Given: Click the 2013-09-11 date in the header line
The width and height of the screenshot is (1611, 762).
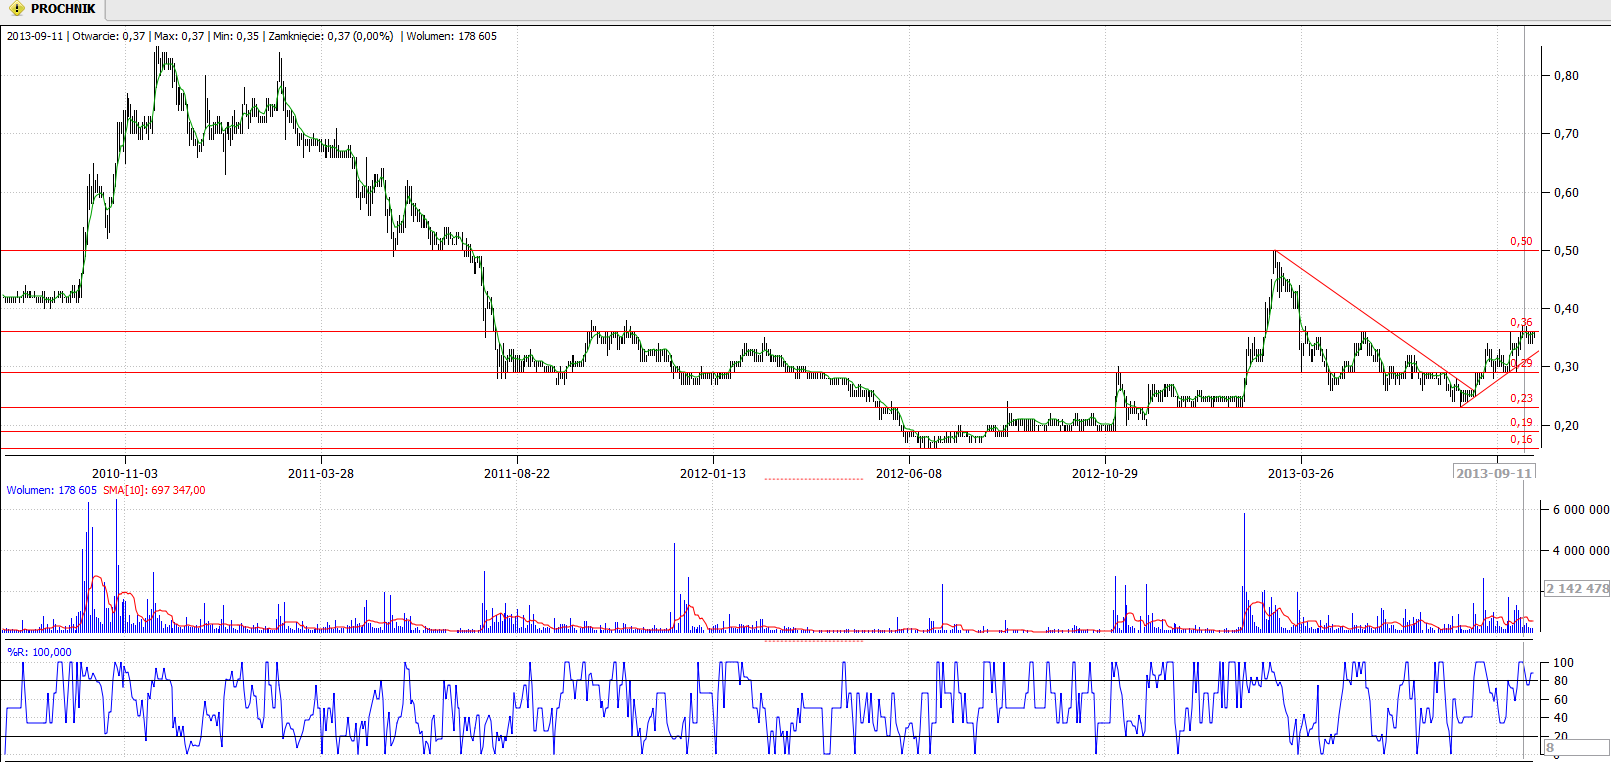Looking at the screenshot, I should pos(35,36).
